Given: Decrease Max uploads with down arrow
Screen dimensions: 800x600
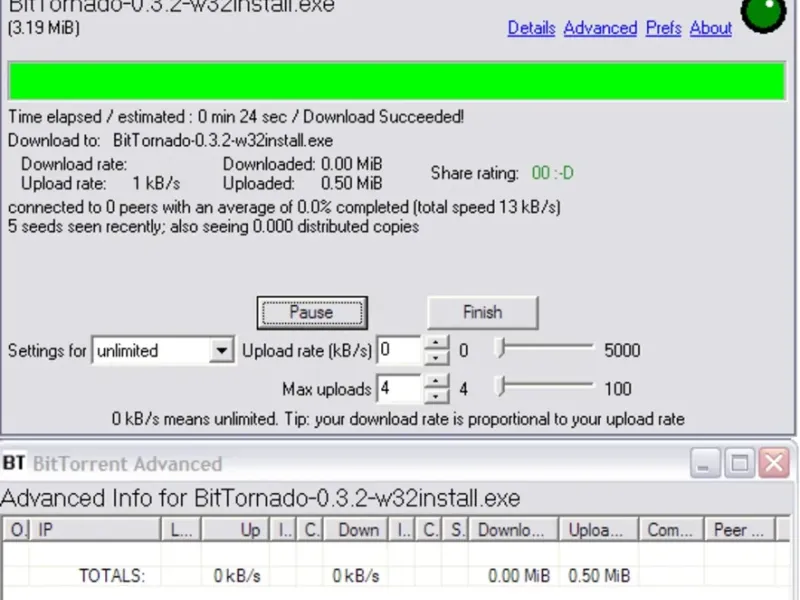Looking at the screenshot, I should (436, 396).
